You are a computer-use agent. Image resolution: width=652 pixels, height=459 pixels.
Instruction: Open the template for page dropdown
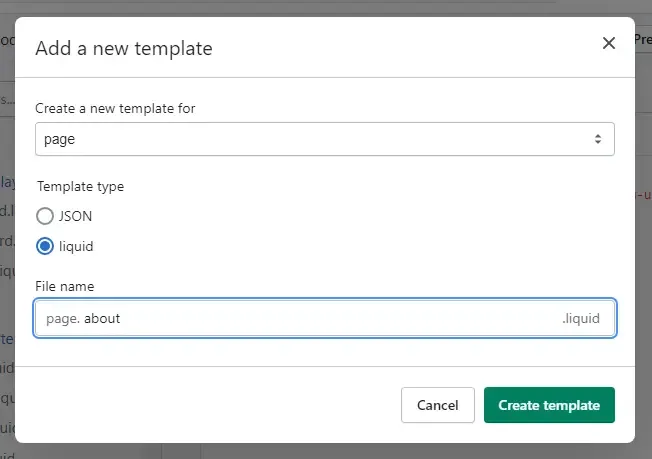pos(325,139)
